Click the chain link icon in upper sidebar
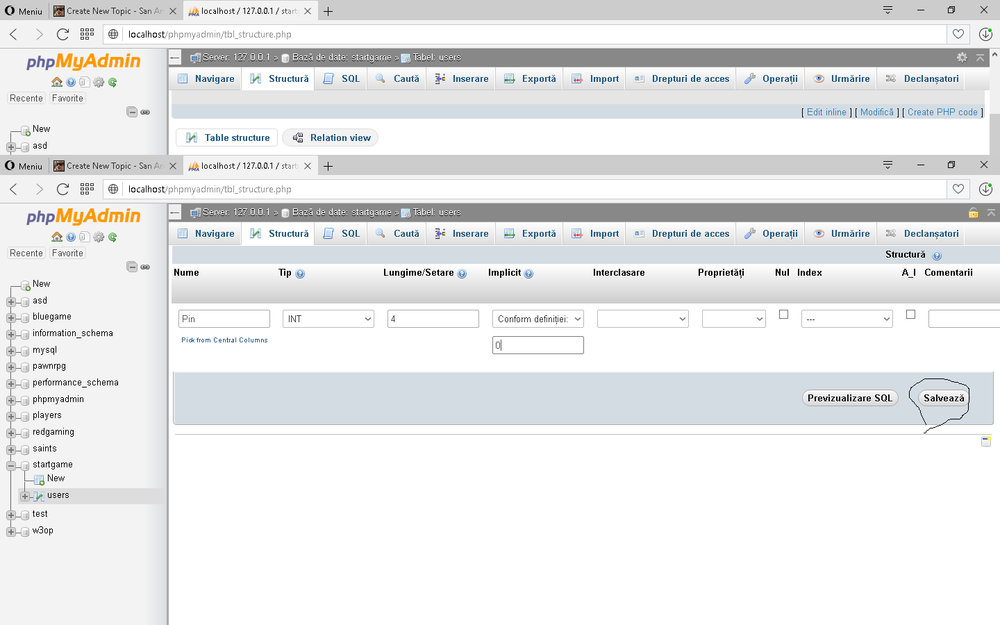This screenshot has height=625, width=1000. coord(145,112)
